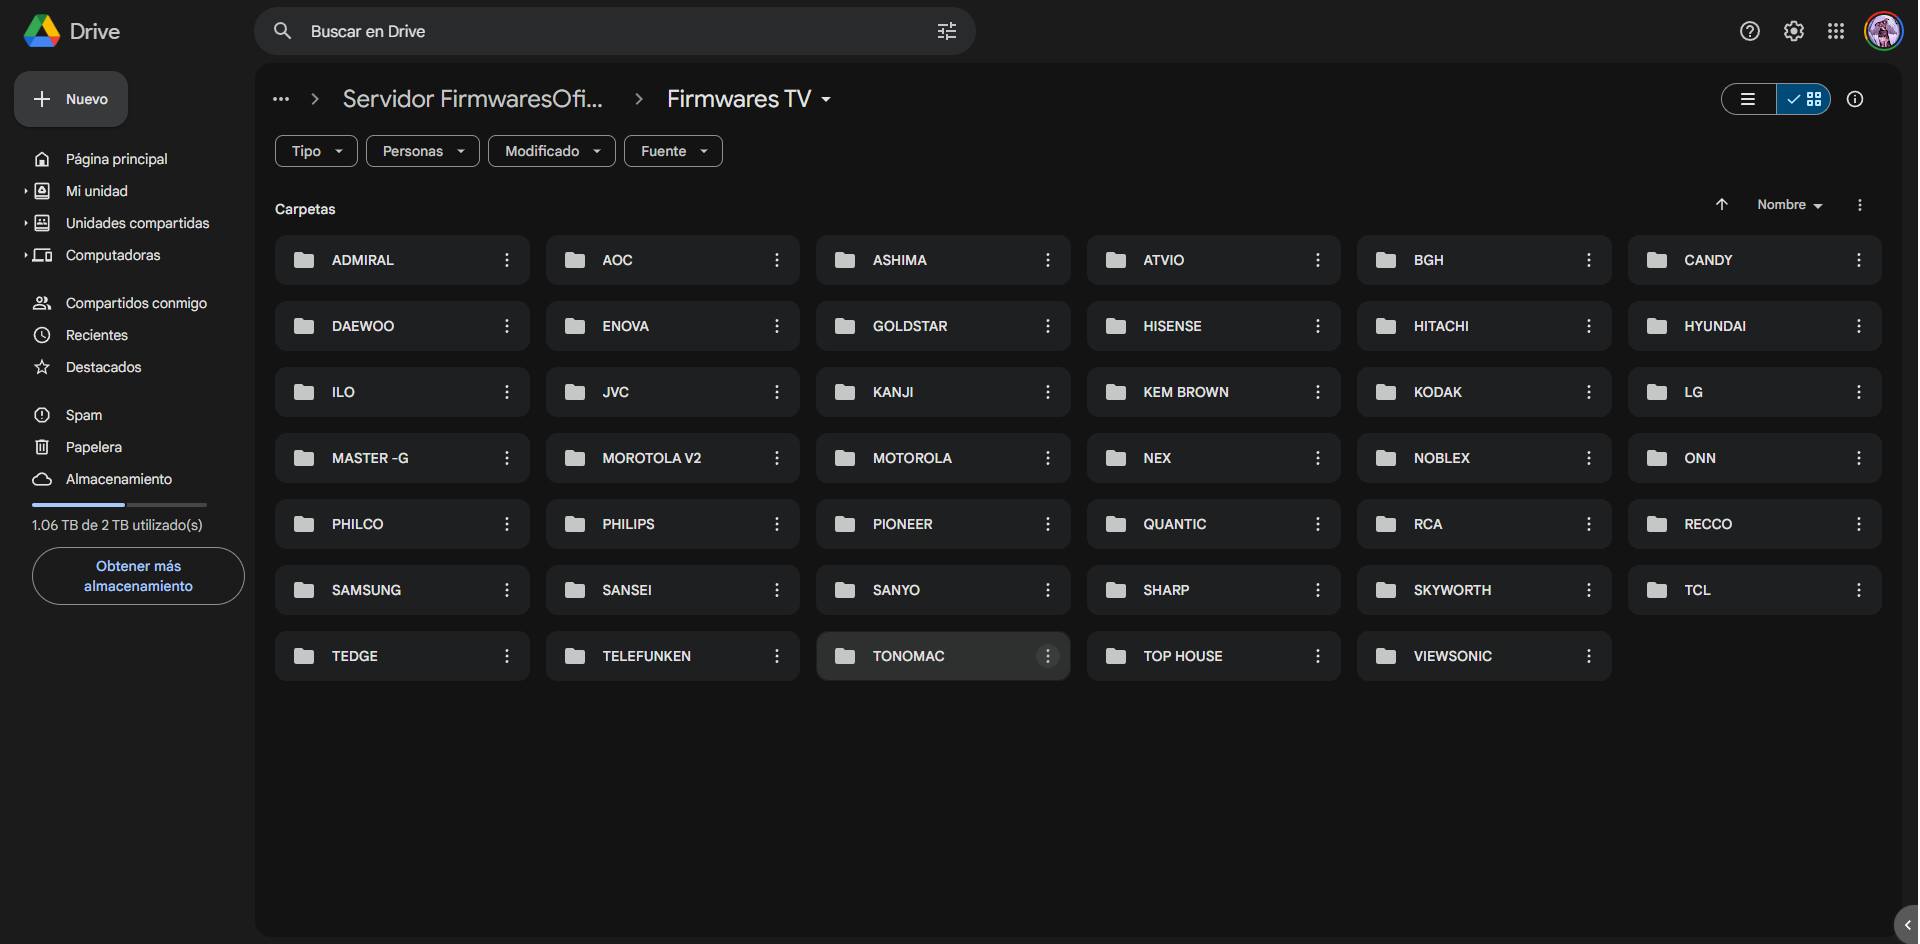Navigate to Servidor FirmwaresOfi... breadcrumb

tap(473, 99)
